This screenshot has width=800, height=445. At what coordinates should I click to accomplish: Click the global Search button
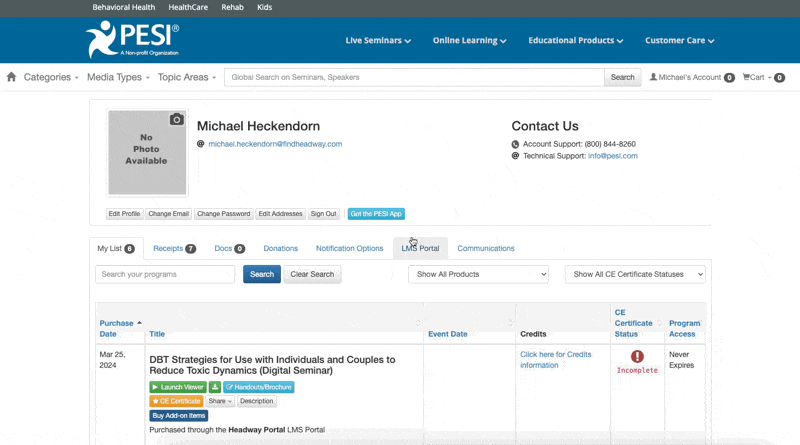pos(622,77)
